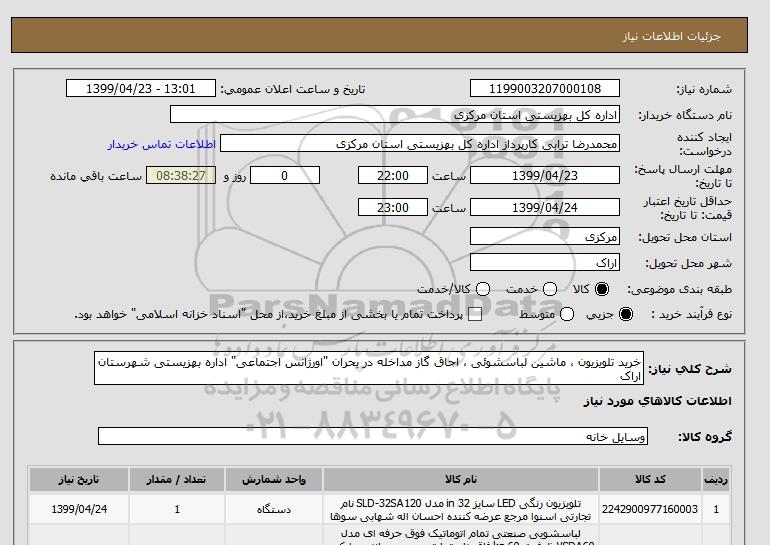Click the ردیف column header
The height and width of the screenshot is (545, 770).
[x=716, y=479]
